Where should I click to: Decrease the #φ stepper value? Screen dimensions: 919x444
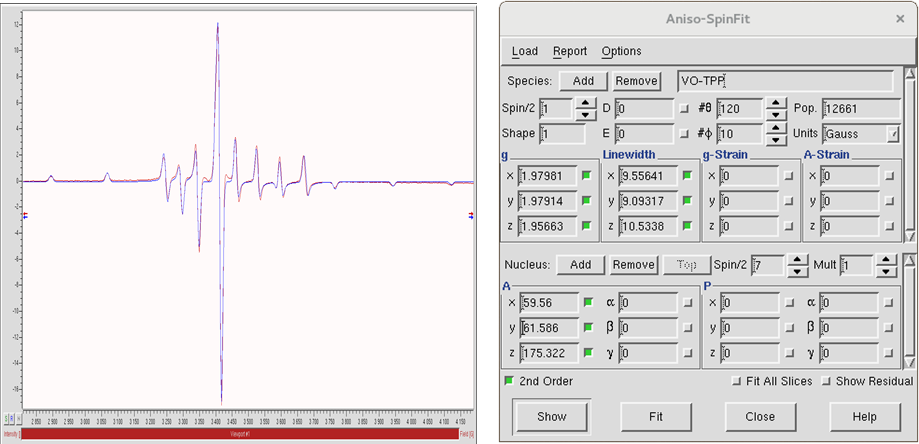click(x=776, y=138)
